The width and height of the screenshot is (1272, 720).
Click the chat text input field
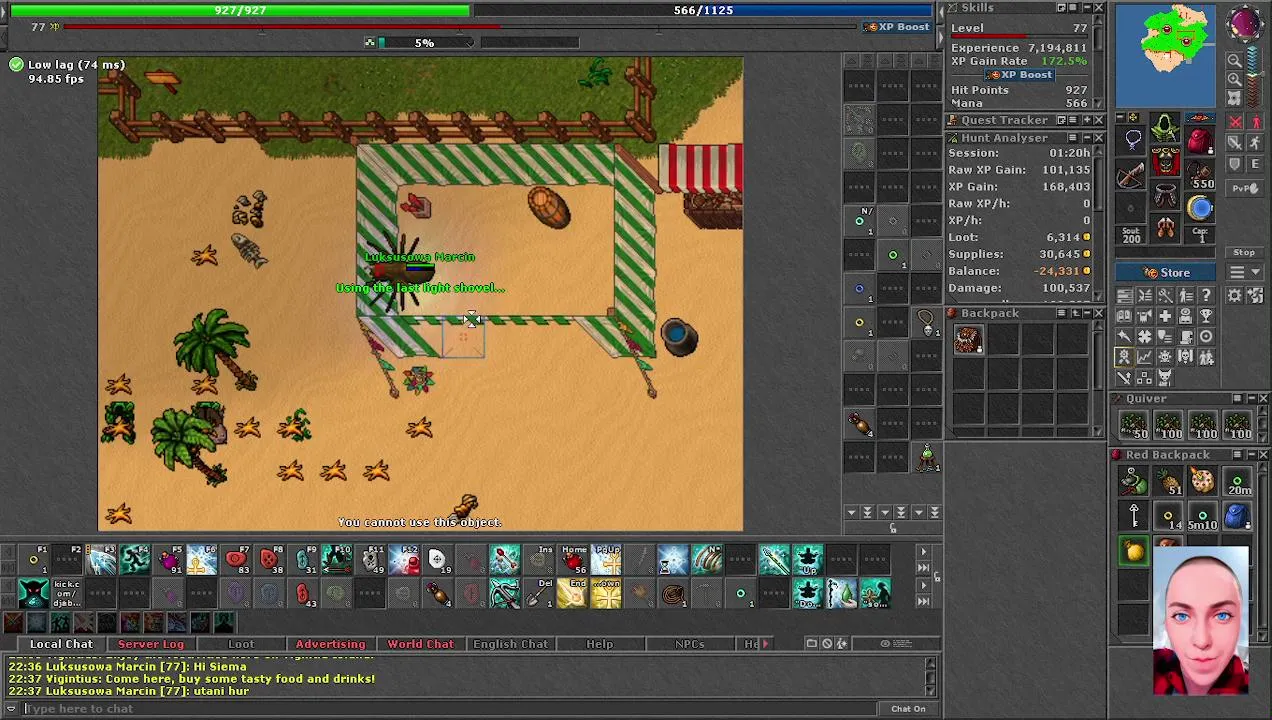coord(450,709)
